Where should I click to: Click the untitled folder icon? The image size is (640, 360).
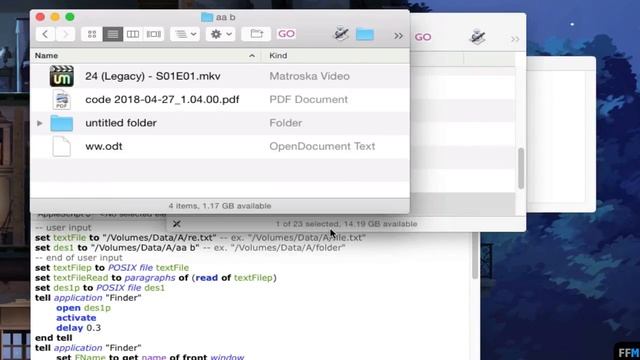coord(62,123)
